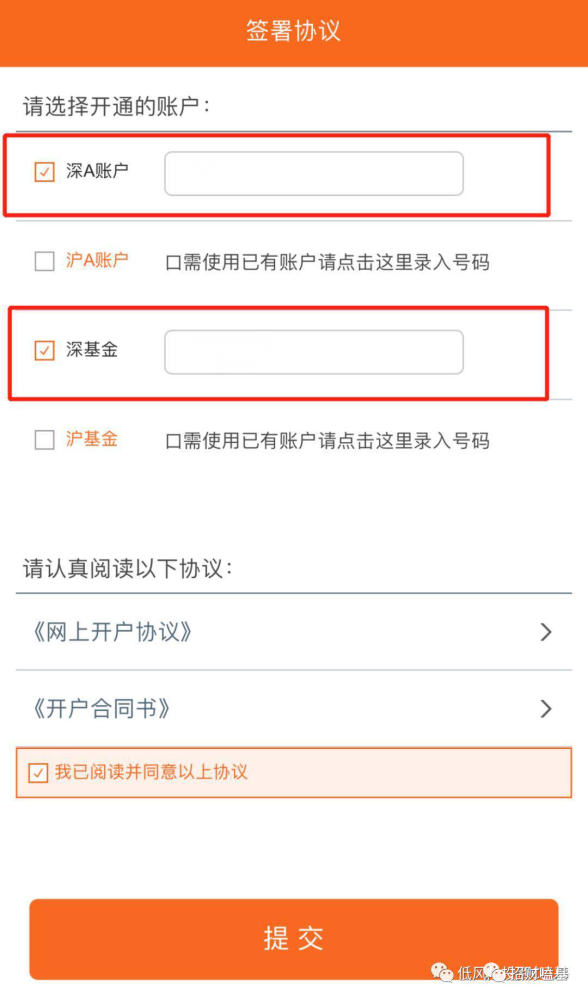This screenshot has width=588, height=1000.
Task: Click the 深基金 account number field
Action: click(x=314, y=352)
